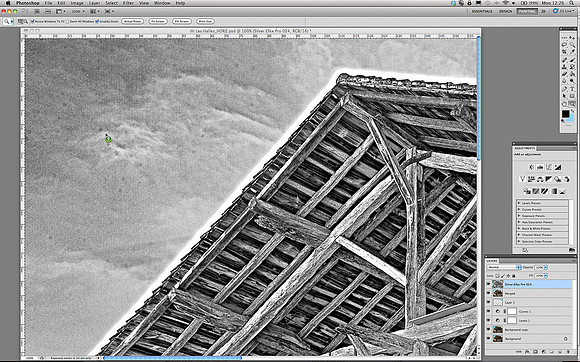Image resolution: width=580 pixels, height=362 pixels.
Task: Add a Levels adjustment from Adjustments icons
Action: 540,167
